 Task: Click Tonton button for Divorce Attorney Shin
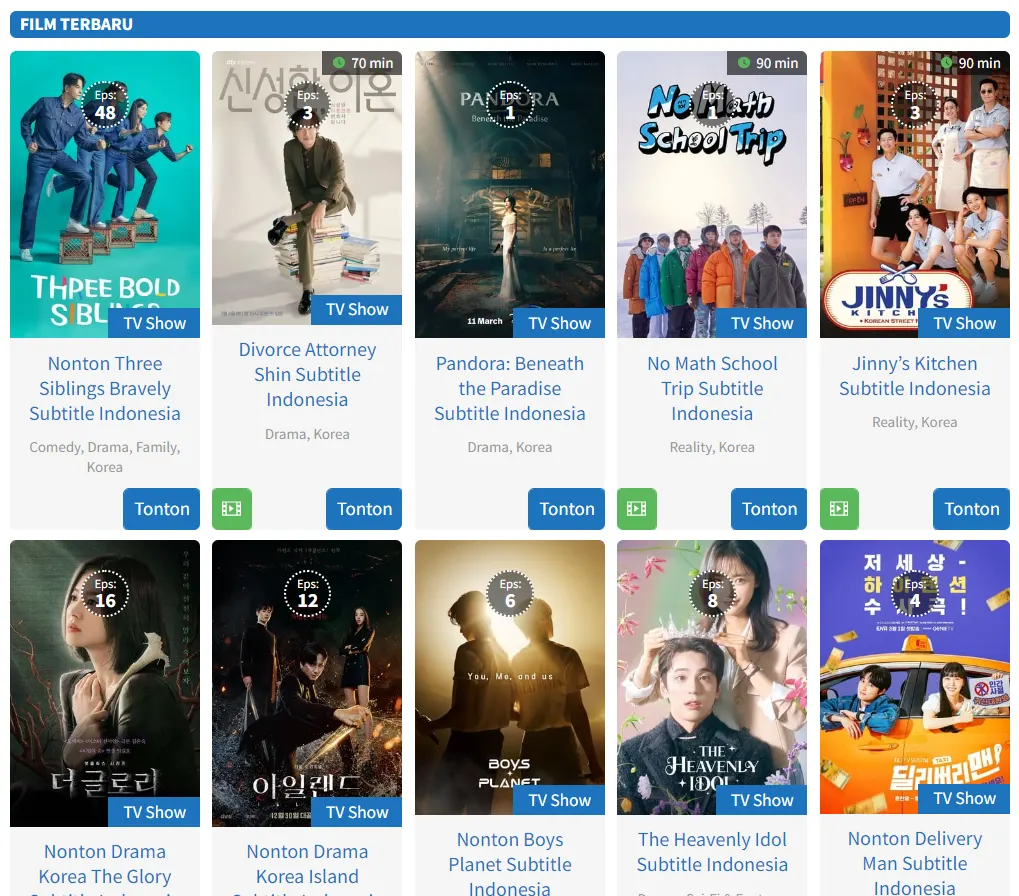point(364,509)
